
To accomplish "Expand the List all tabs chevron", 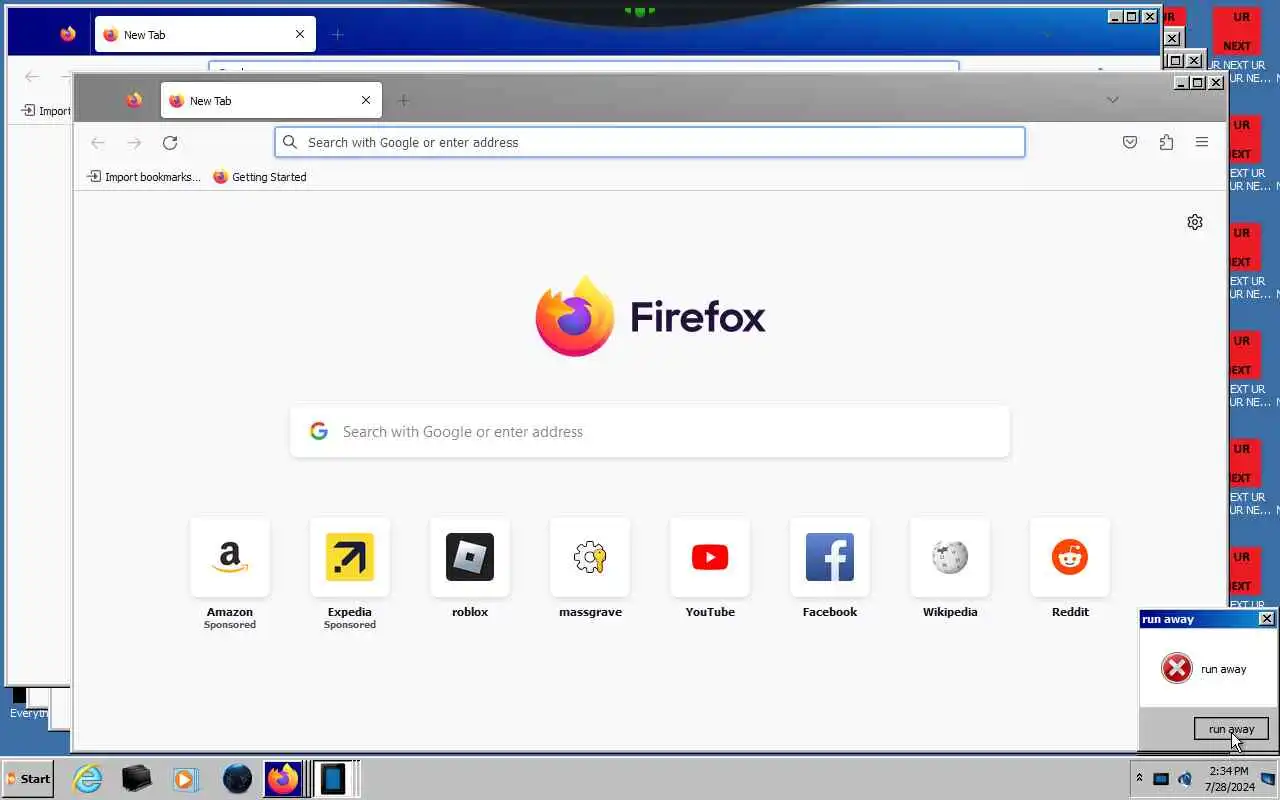I will [x=1112, y=100].
